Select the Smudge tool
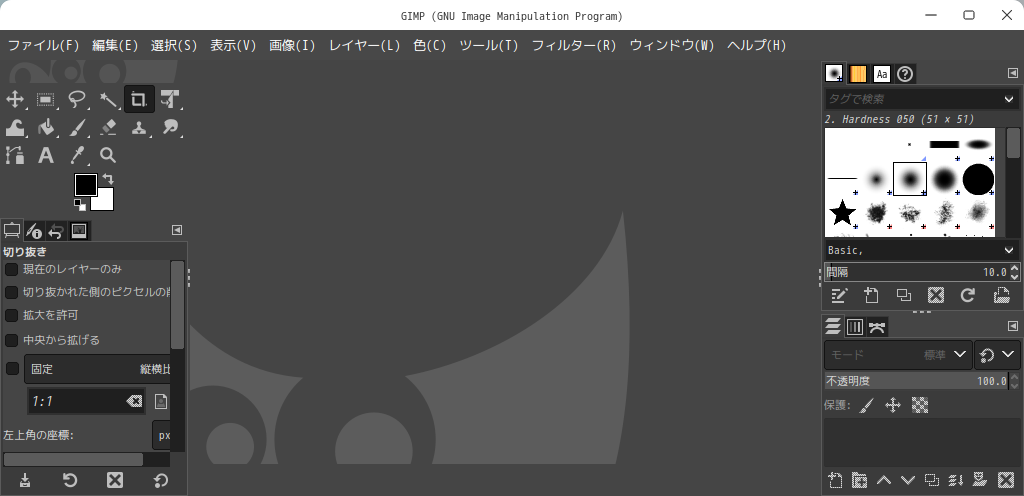 170,127
